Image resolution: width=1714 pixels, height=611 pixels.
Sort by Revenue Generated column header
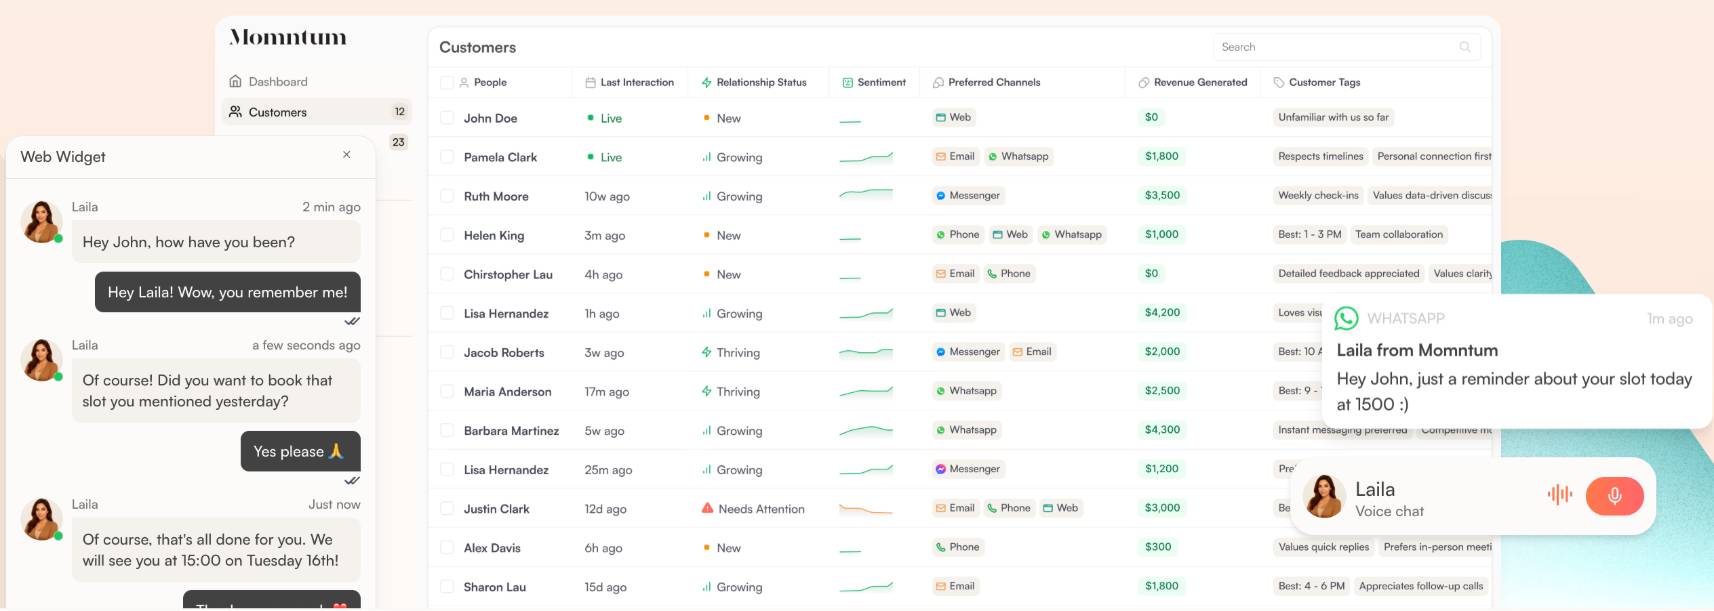pyautogui.click(x=1200, y=83)
